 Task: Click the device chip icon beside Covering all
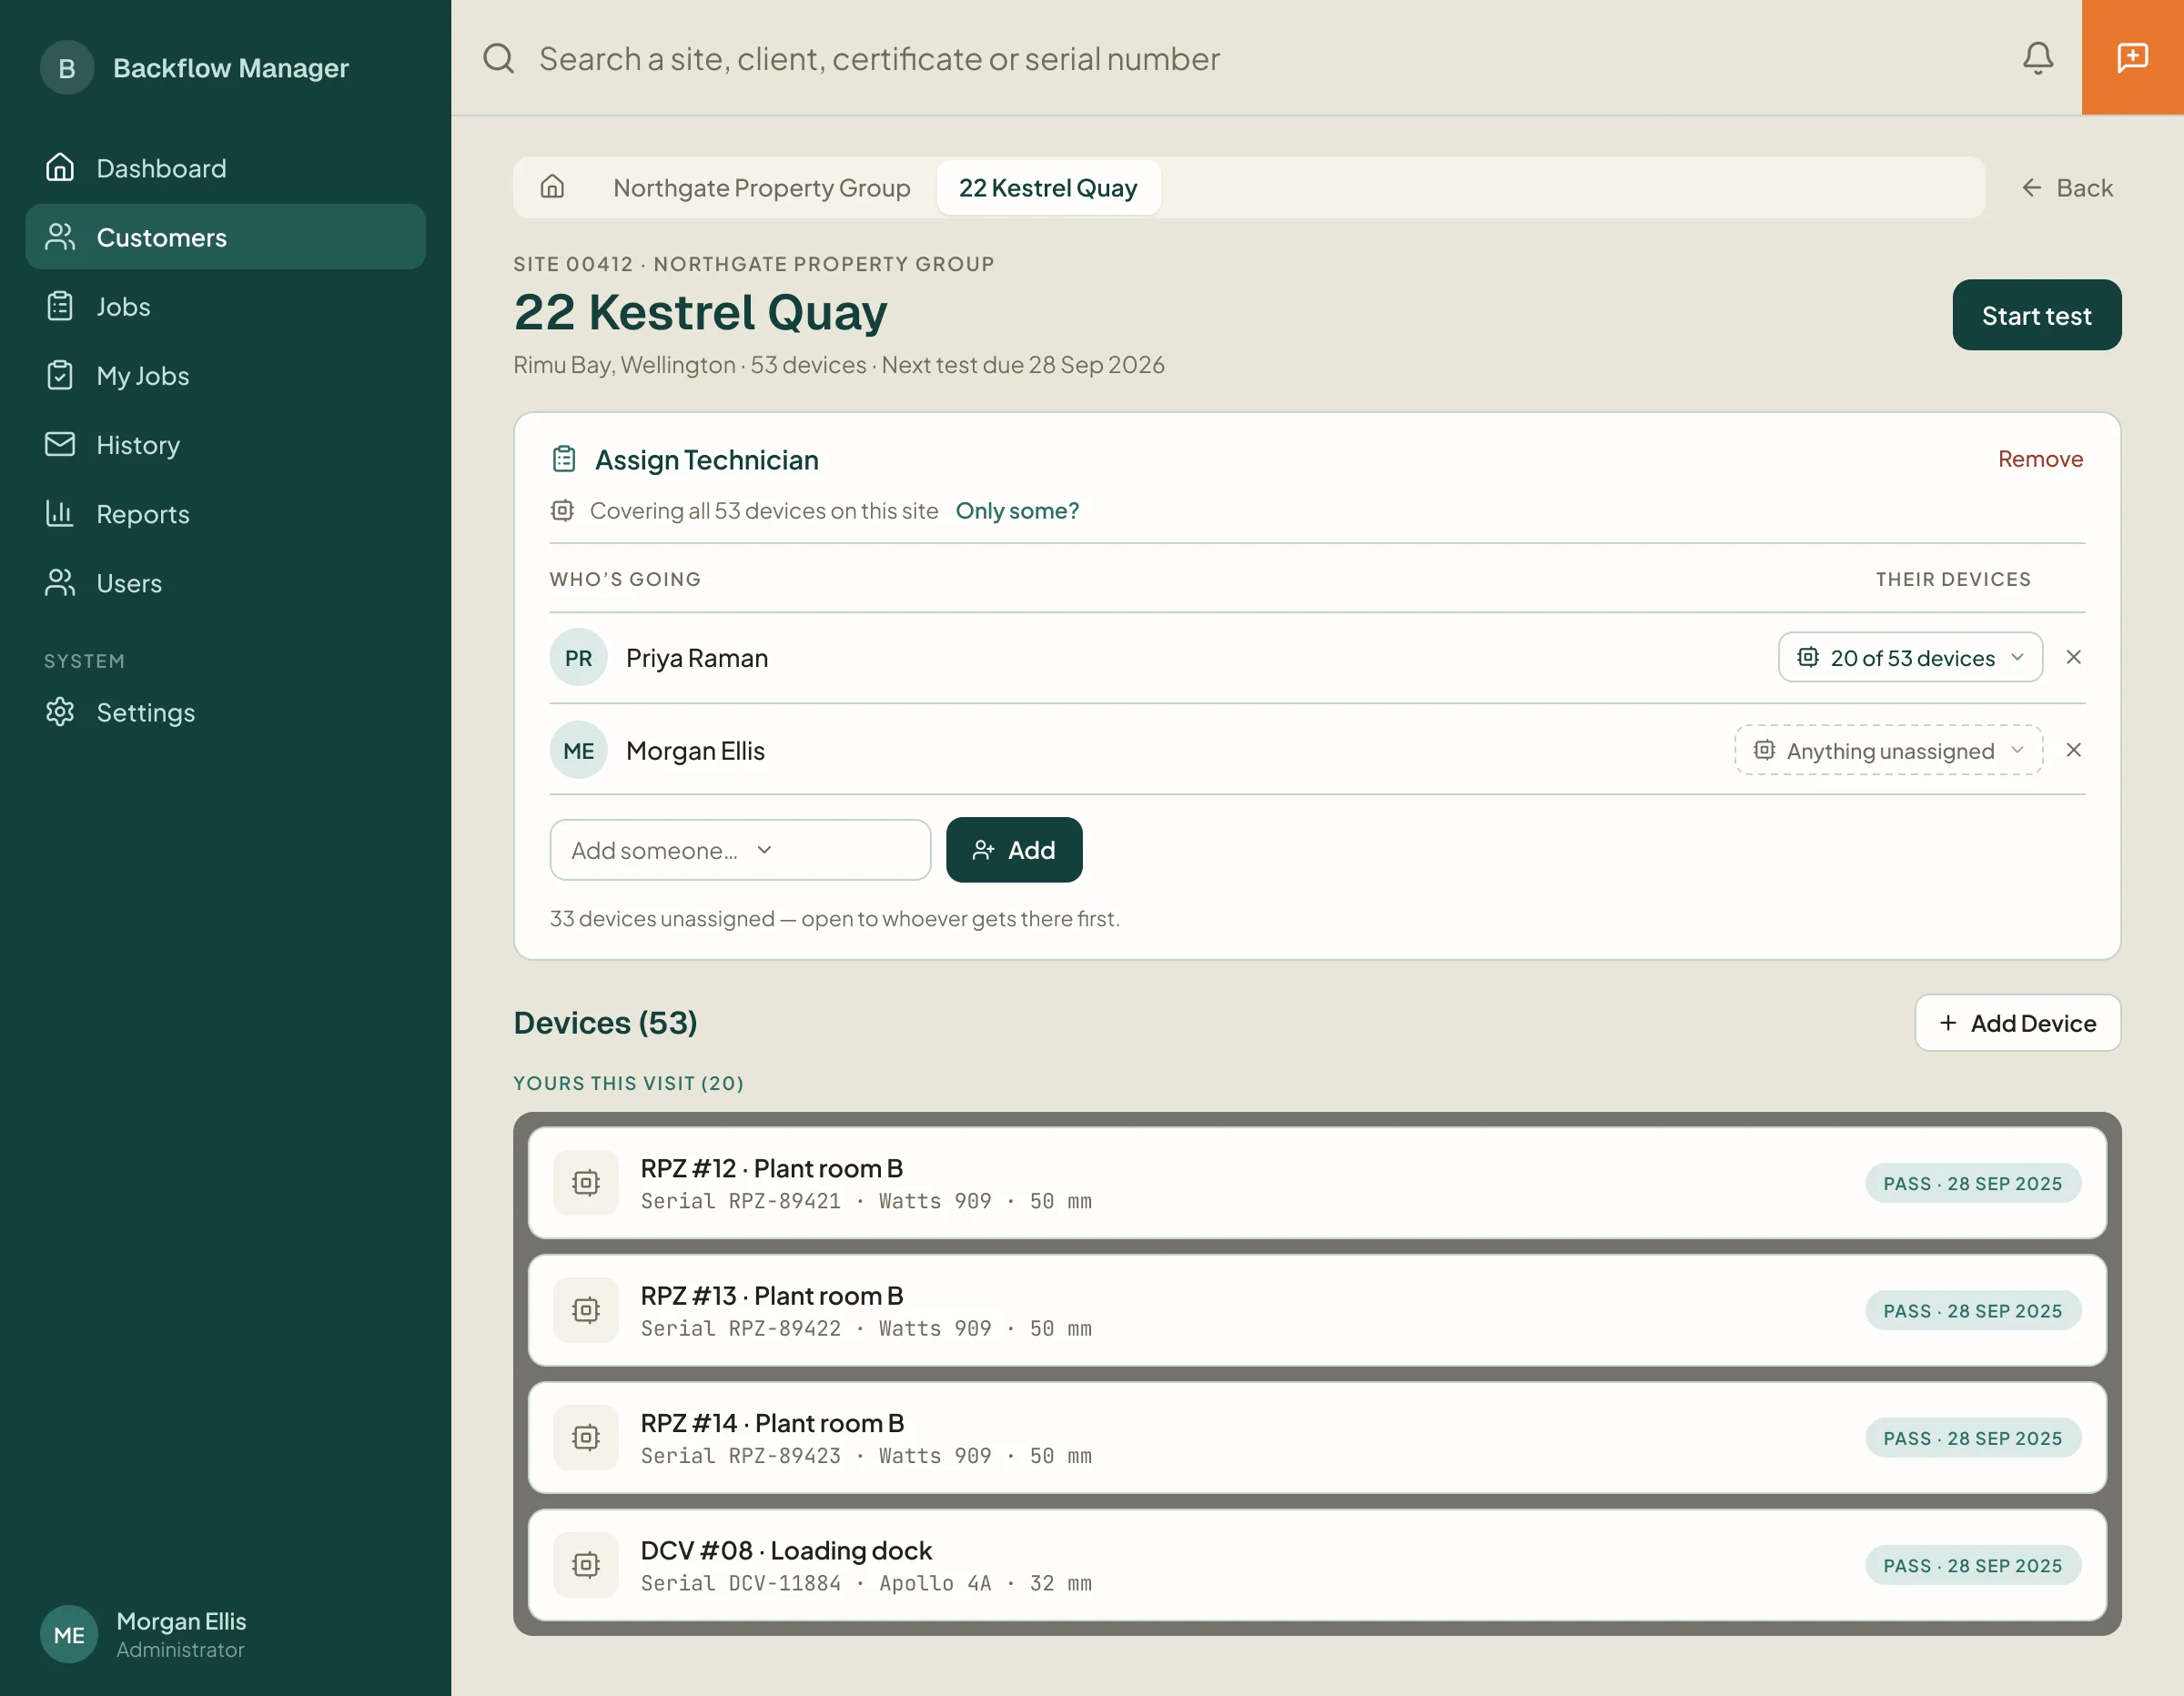click(562, 510)
